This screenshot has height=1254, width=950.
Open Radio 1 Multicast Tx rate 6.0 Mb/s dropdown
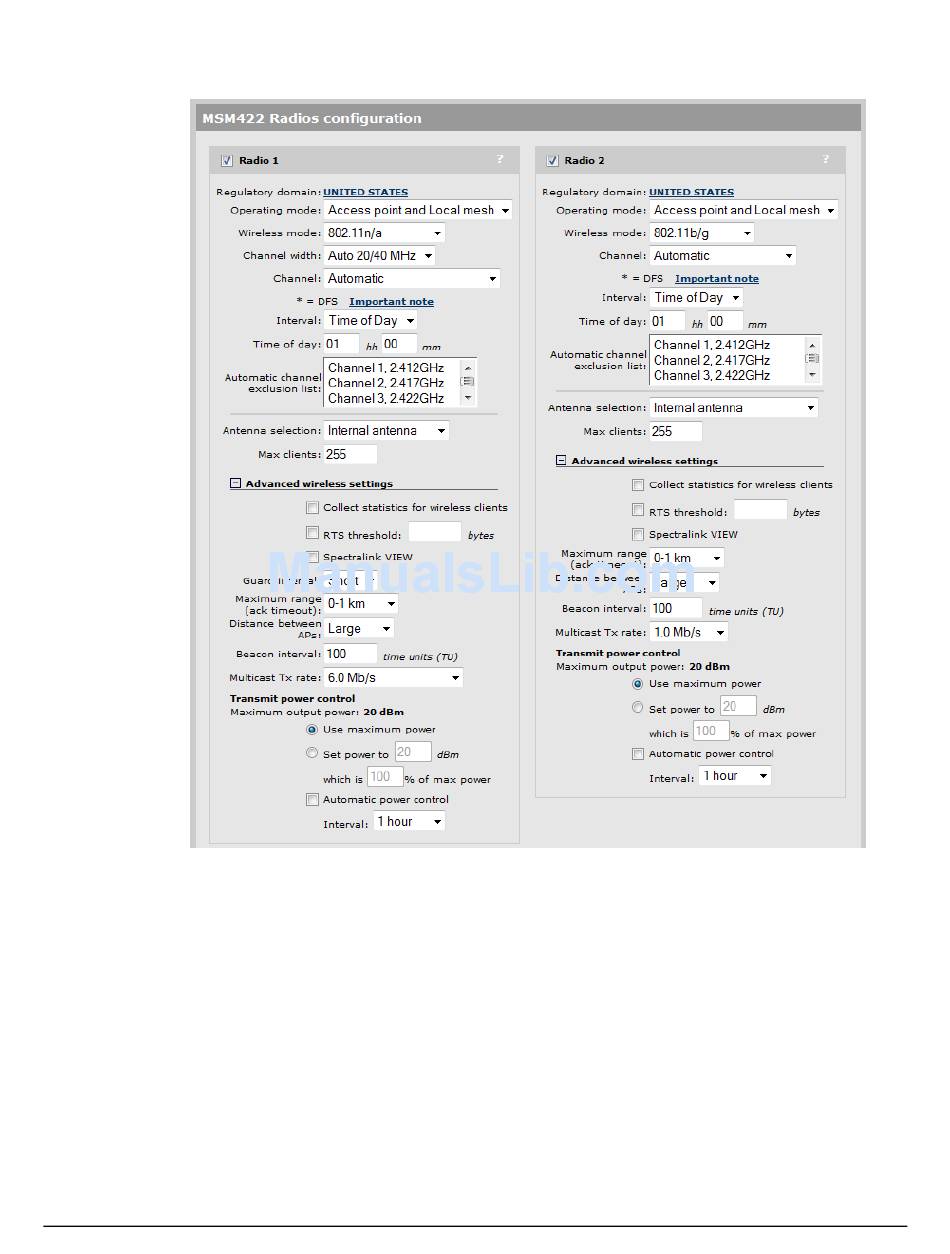(x=393, y=678)
